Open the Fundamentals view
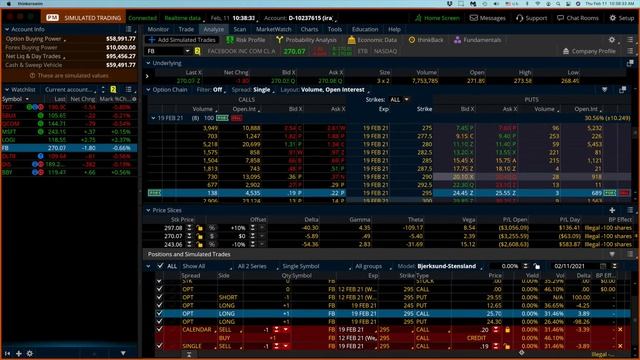Screen dimensions: 640x360 coord(477,40)
